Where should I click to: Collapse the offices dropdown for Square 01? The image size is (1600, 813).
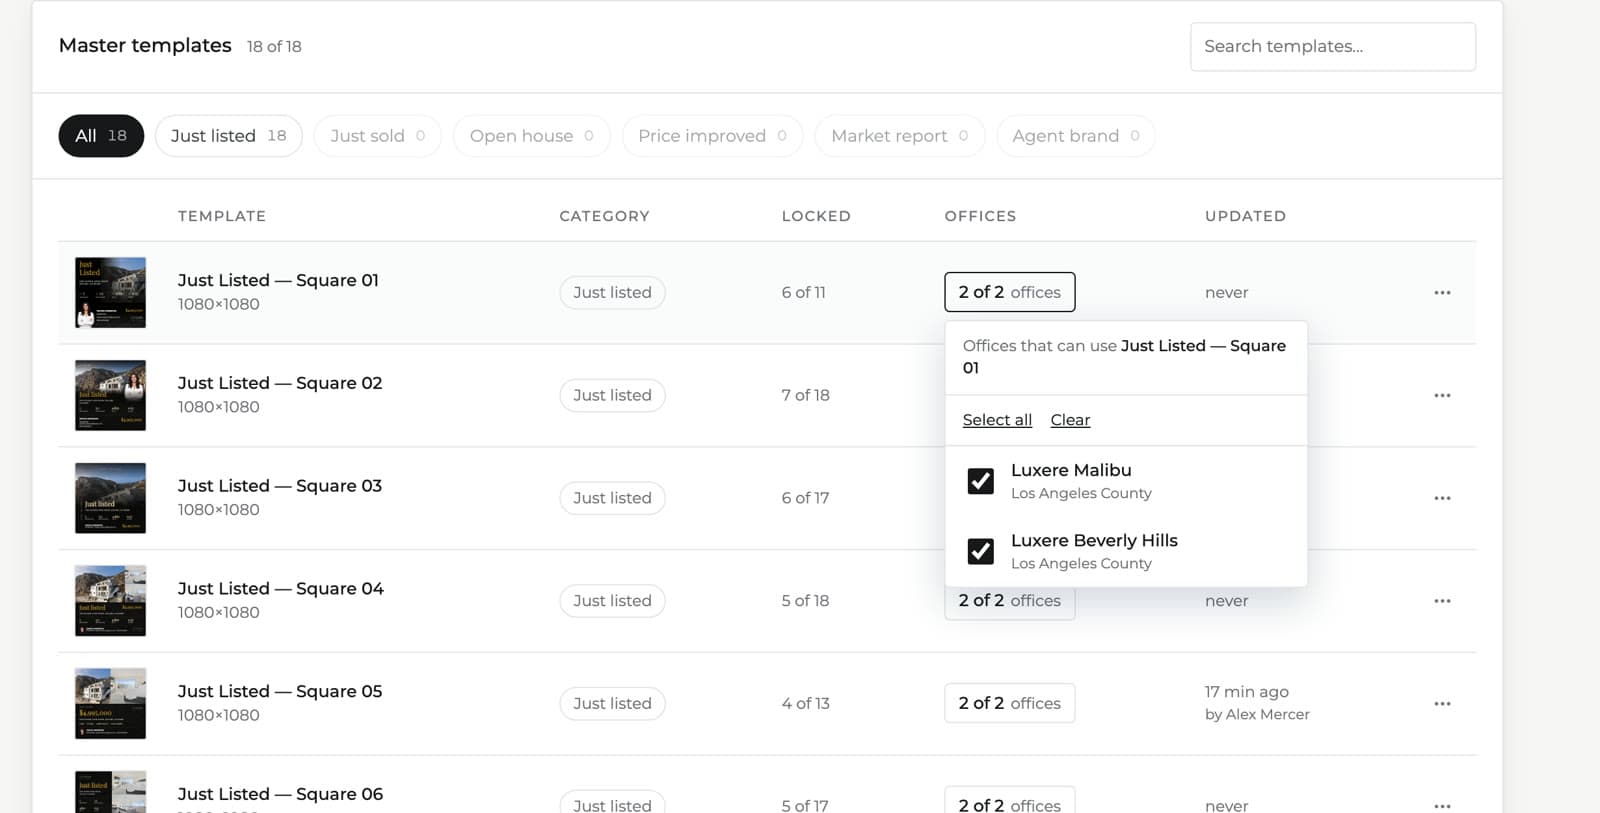1010,292
